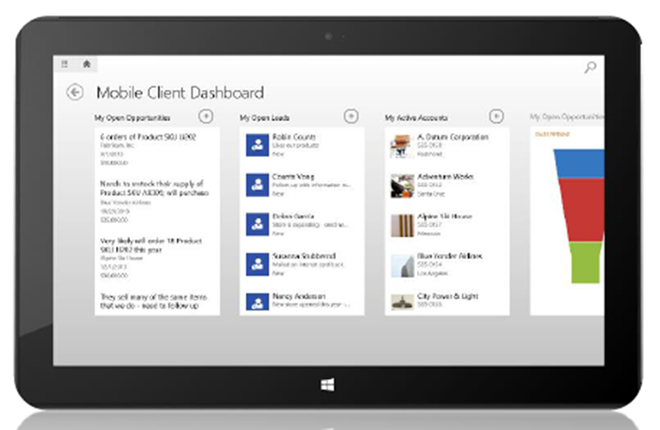Add new item to My Open Opportunities

coord(206,117)
